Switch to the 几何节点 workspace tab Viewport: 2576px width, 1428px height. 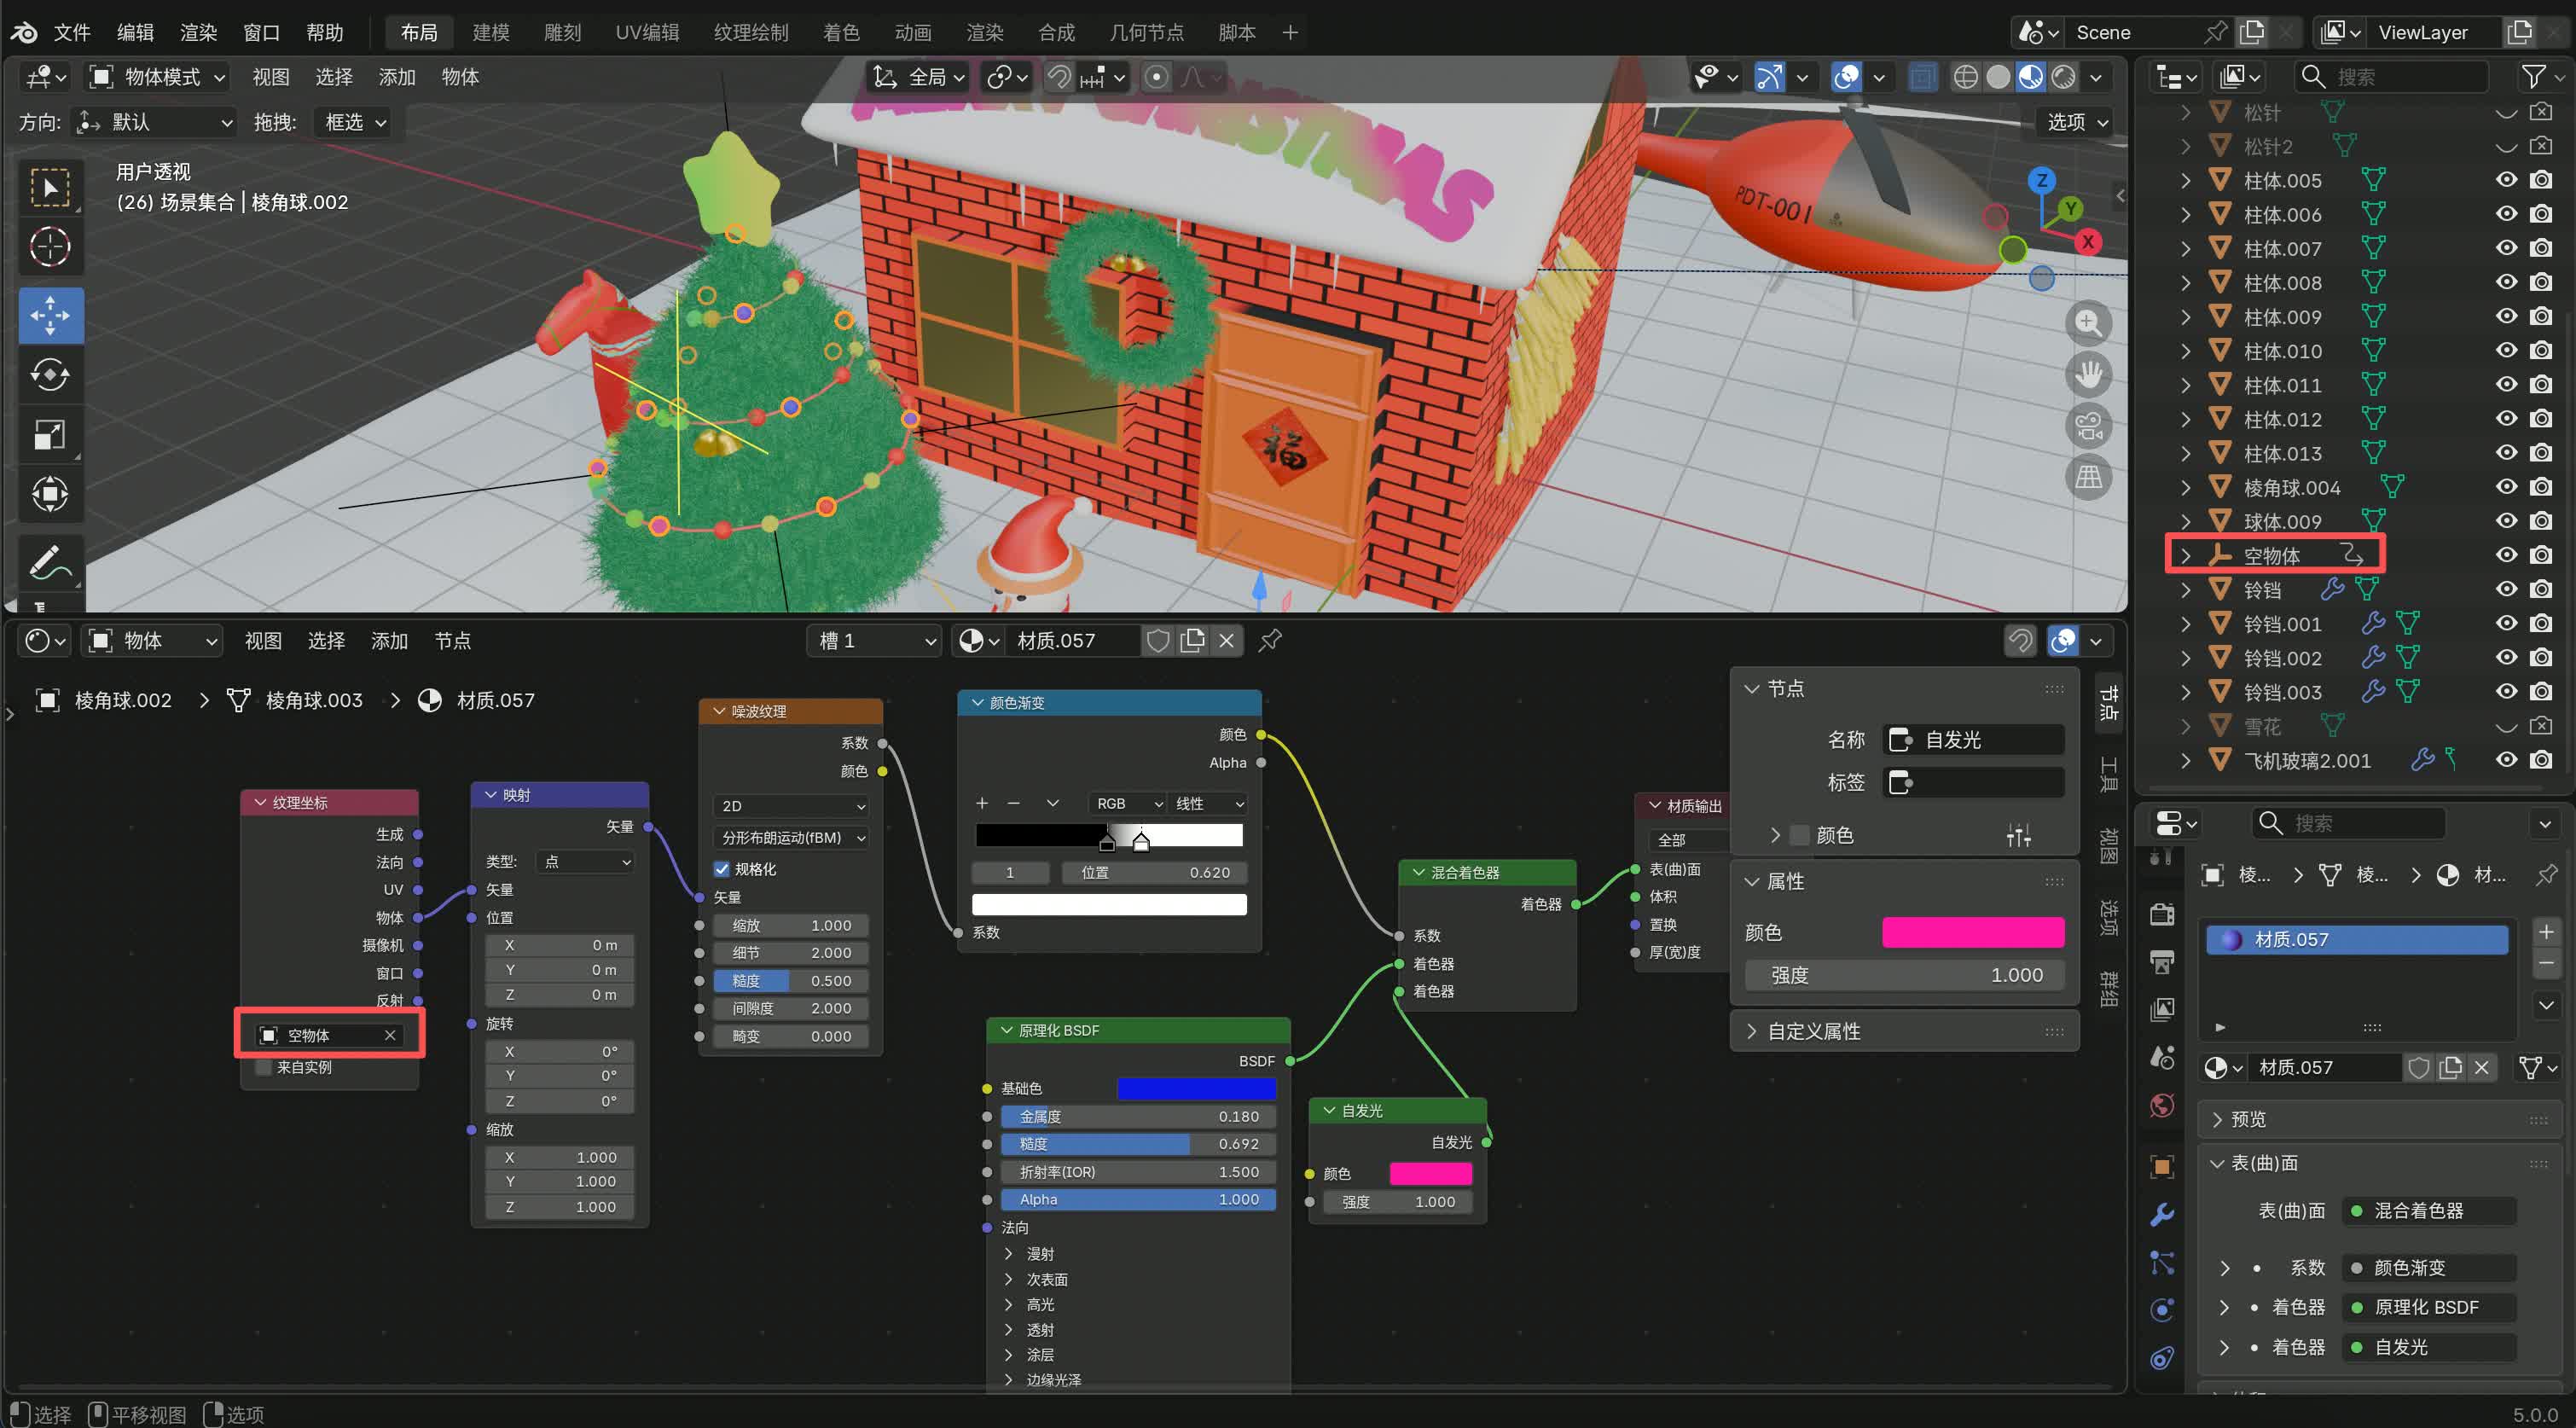pyautogui.click(x=1146, y=32)
